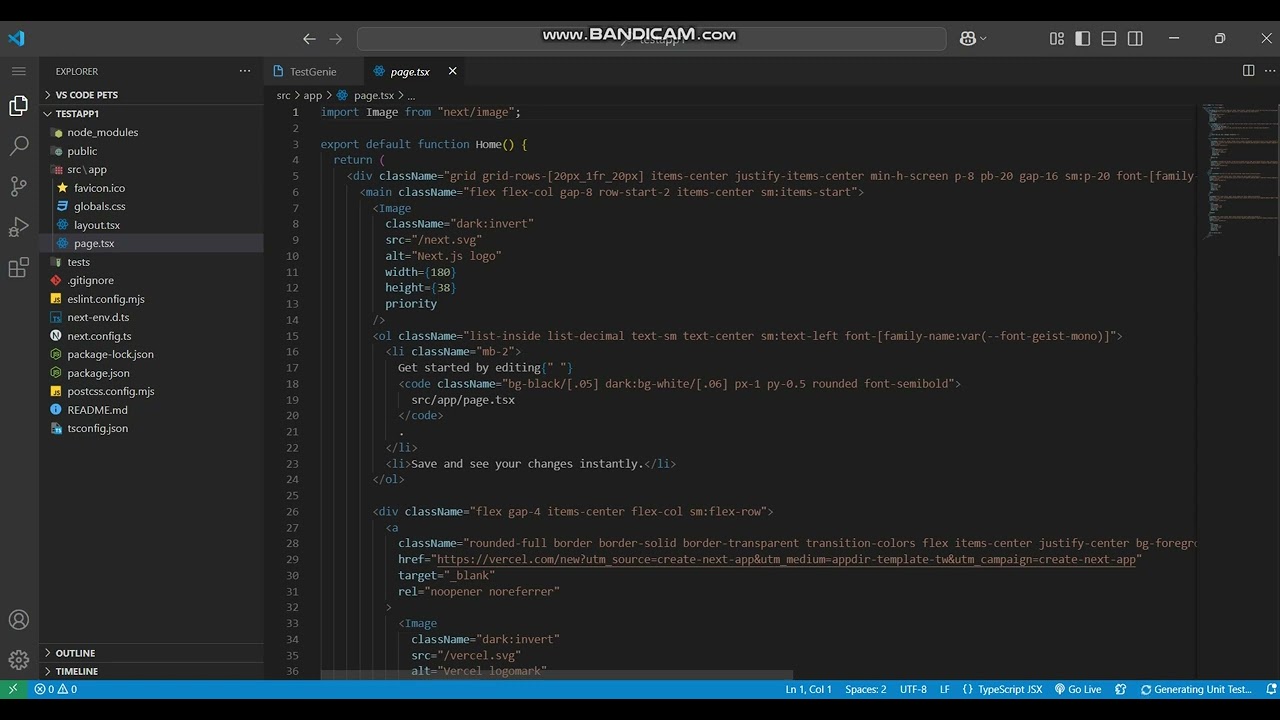The image size is (1280, 720).
Task: Open next.config.ts in the explorer
Action: click(151, 336)
